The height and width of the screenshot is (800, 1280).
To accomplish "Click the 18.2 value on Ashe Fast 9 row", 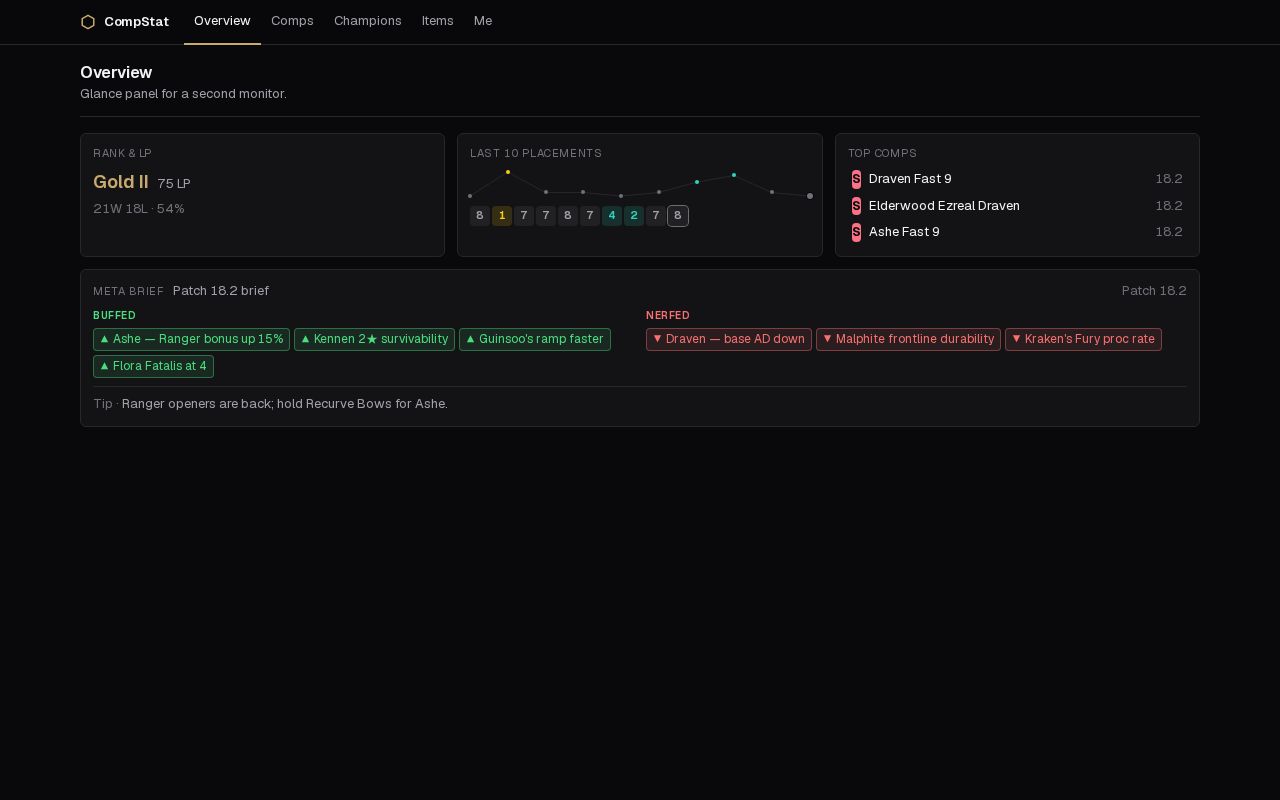I will coord(1169,232).
